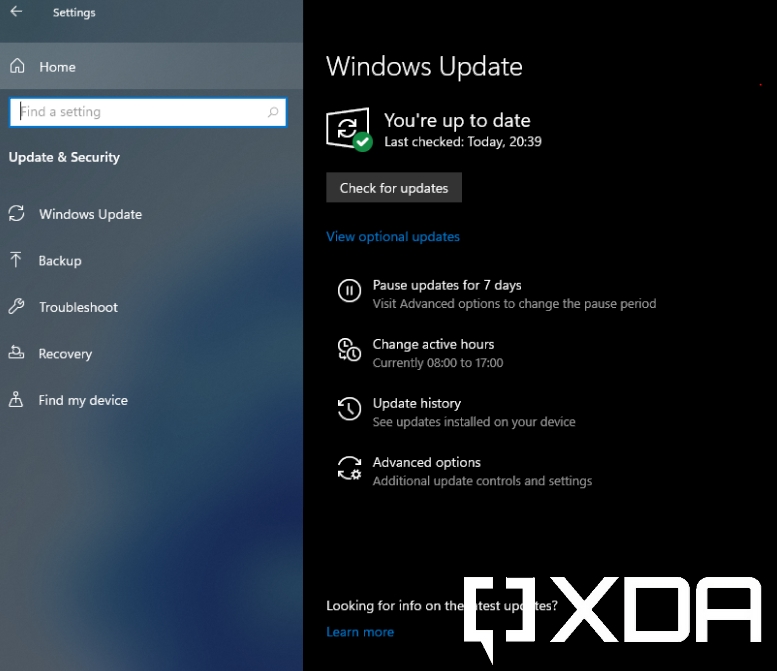Open Update history via its title text
777x671 pixels.
click(417, 403)
